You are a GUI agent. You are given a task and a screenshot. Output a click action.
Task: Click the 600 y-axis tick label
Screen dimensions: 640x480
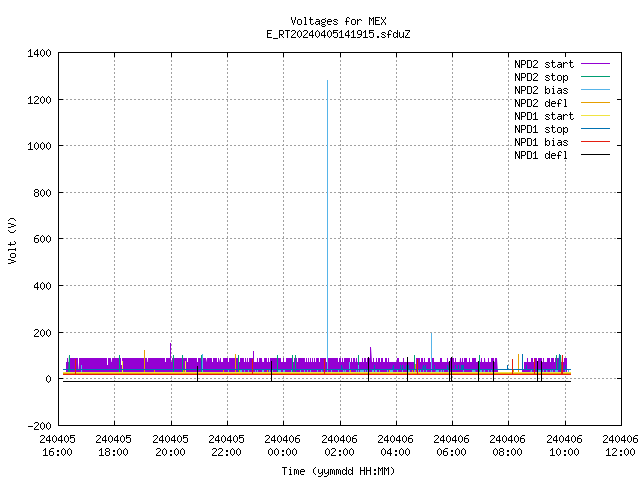pyautogui.click(x=42, y=239)
